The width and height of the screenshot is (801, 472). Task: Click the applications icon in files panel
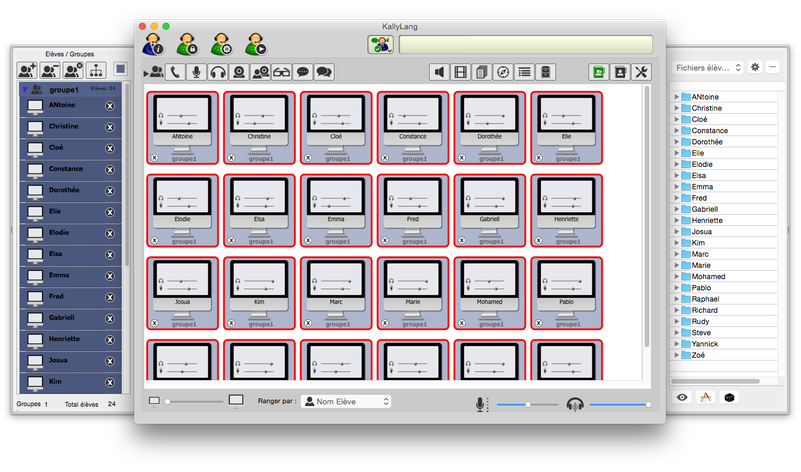click(705, 397)
